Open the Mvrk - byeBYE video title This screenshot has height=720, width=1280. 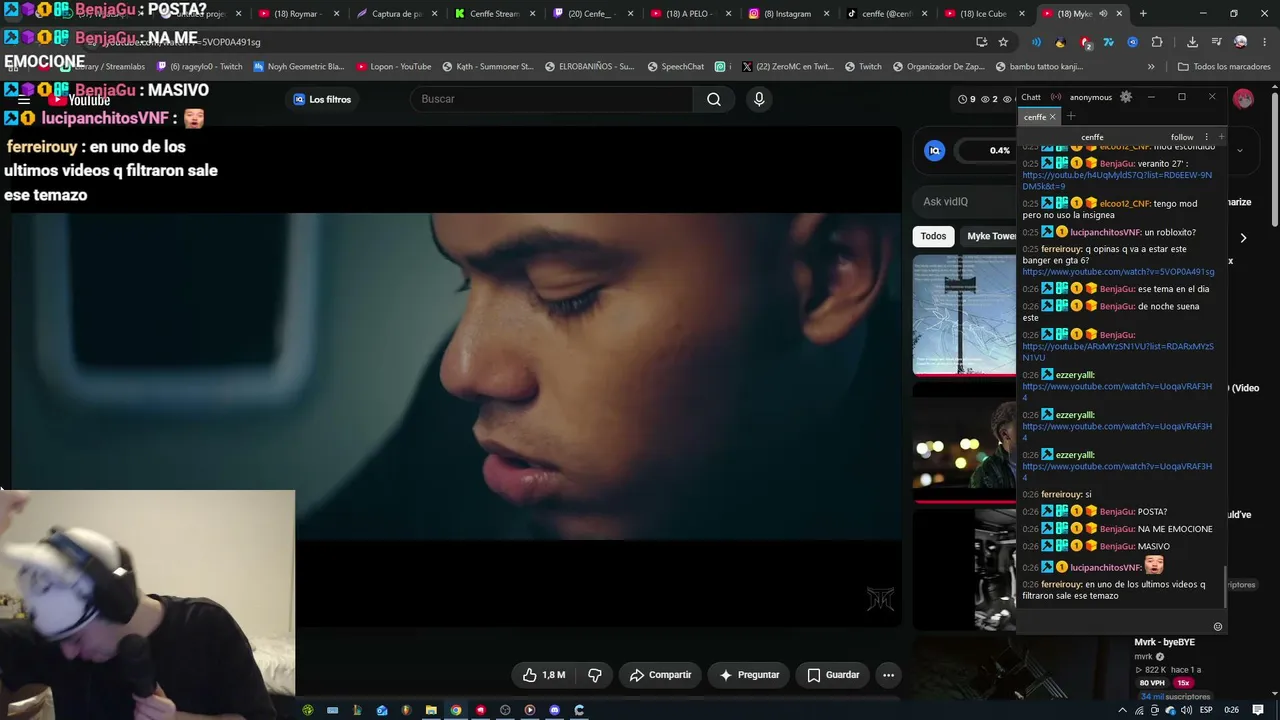pos(1164,642)
